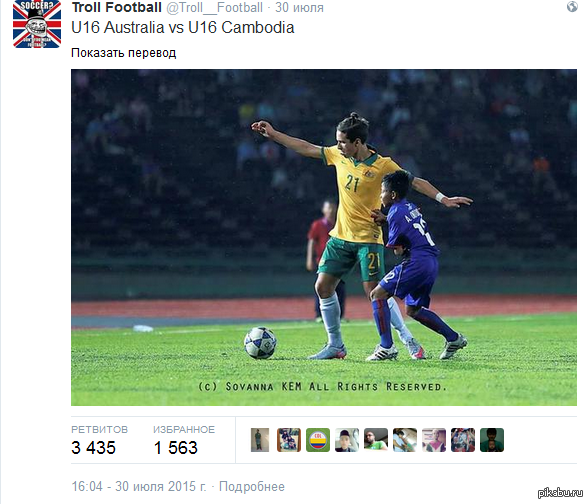Click the Troll Football profile avatar

[x=37, y=24]
